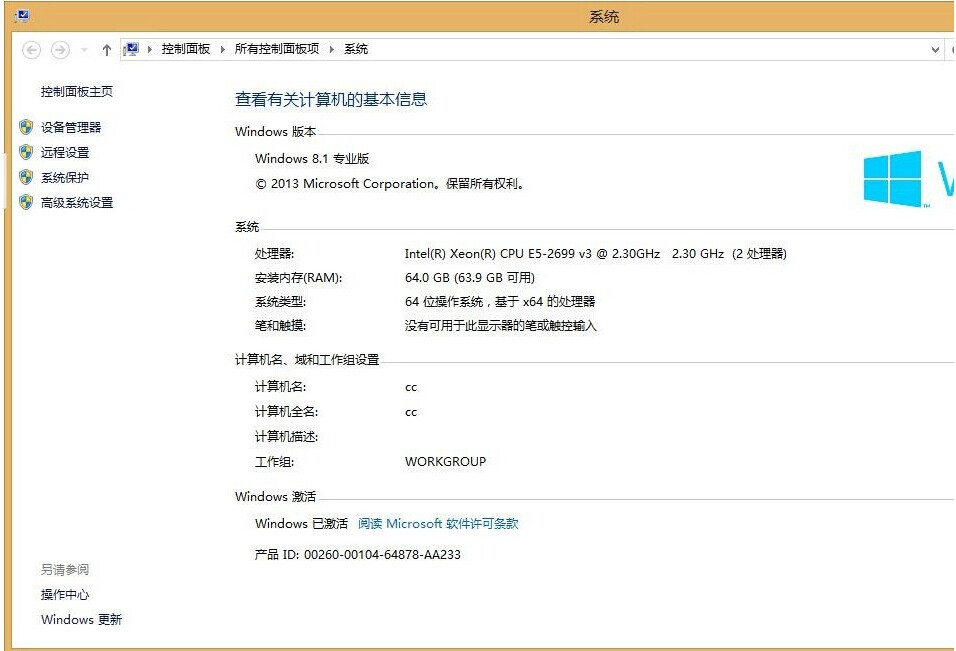Read Microsoft 软件许可条款 link
956x651 pixels.
coord(438,524)
